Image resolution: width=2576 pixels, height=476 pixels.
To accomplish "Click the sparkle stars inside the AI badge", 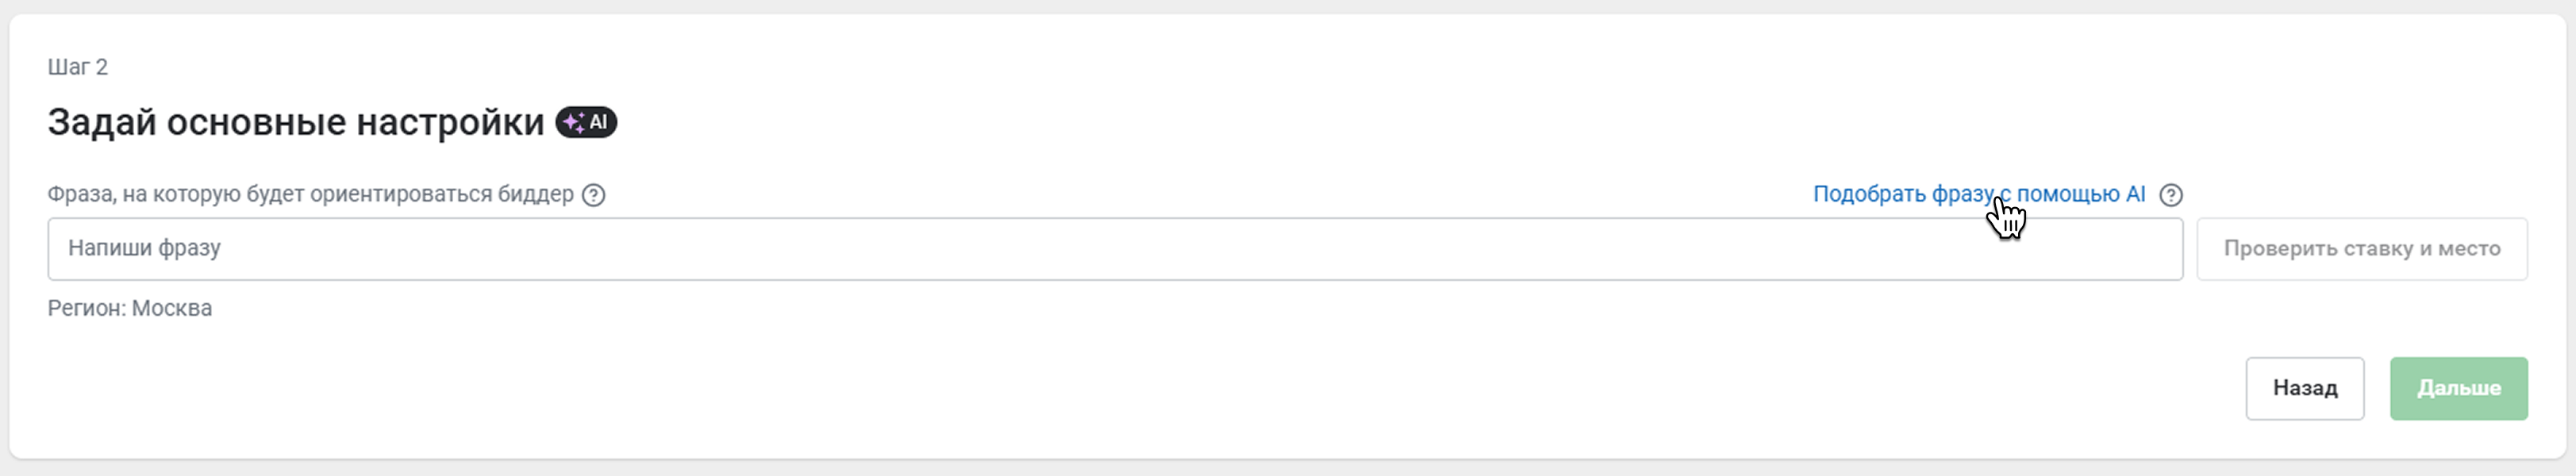I will [573, 123].
